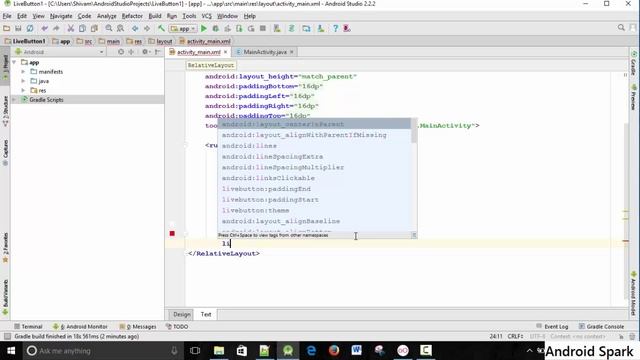This screenshot has height=360, width=640.
Task: Close the activity_main.xml tab
Action: point(225,52)
